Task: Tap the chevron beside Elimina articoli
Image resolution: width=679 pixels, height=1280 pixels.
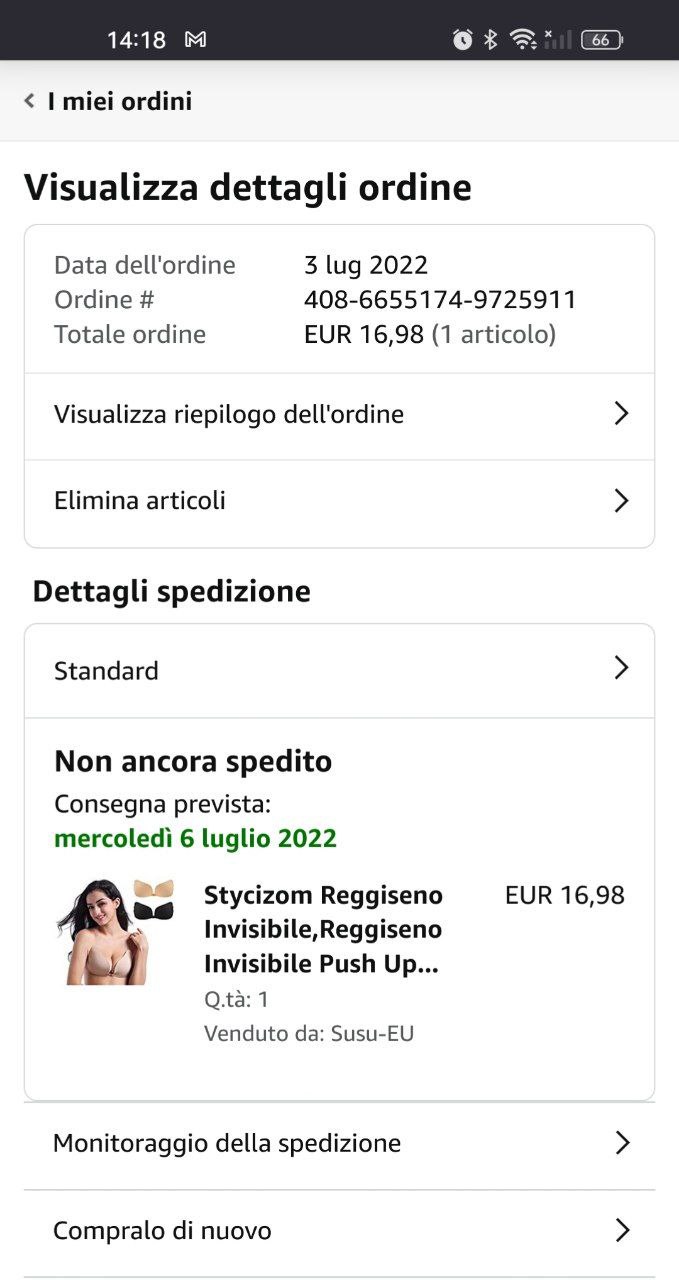Action: (621, 500)
